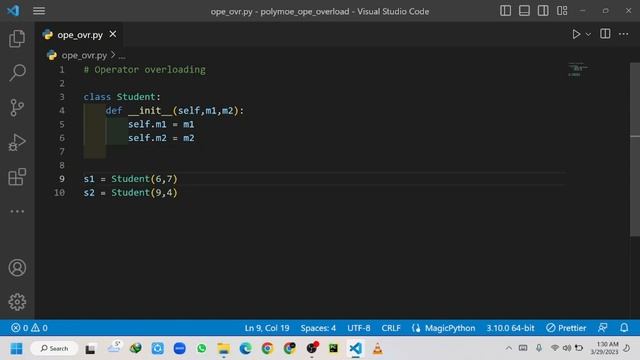Open the clock and date flyout
Screen dimensions: 640x360
coord(604,348)
